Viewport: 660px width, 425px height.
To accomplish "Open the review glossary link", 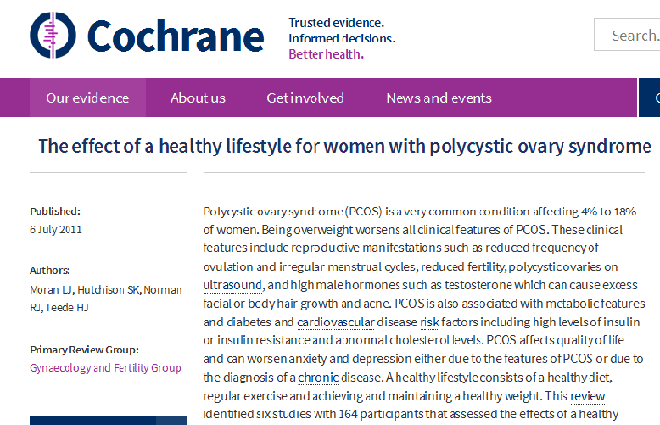I will (588, 396).
